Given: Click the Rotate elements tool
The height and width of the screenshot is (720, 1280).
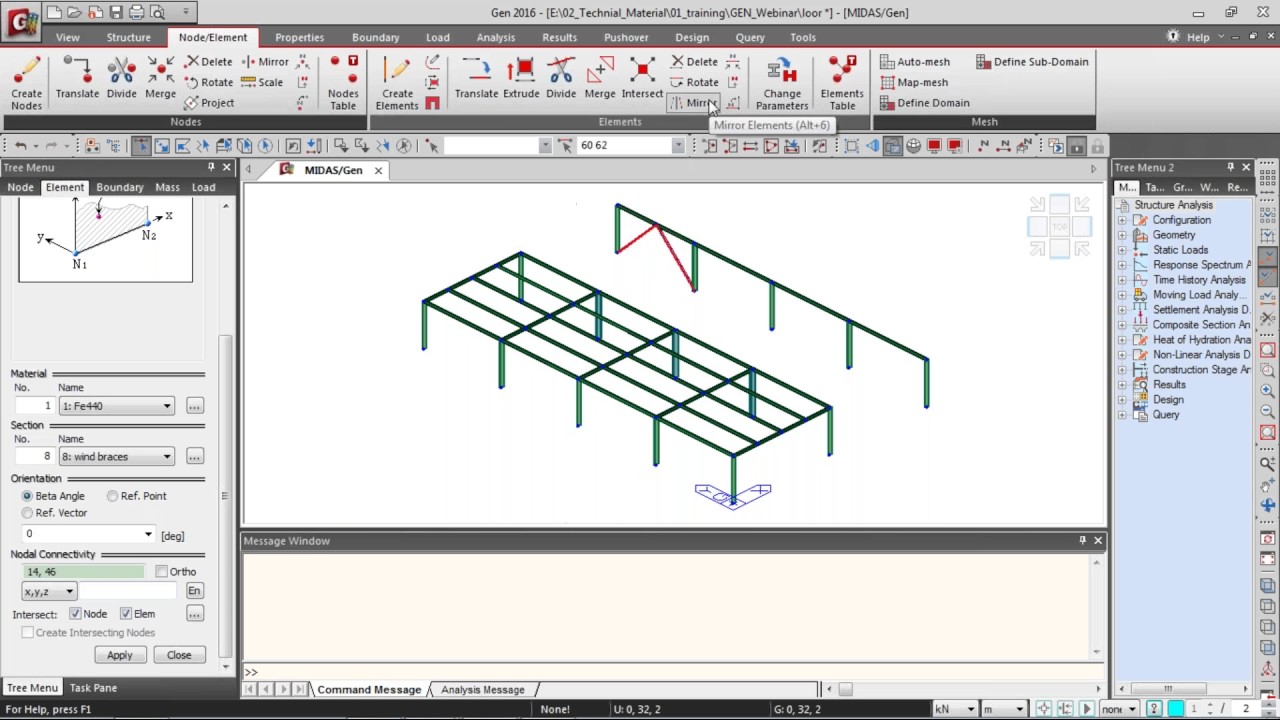Looking at the screenshot, I should pos(693,82).
